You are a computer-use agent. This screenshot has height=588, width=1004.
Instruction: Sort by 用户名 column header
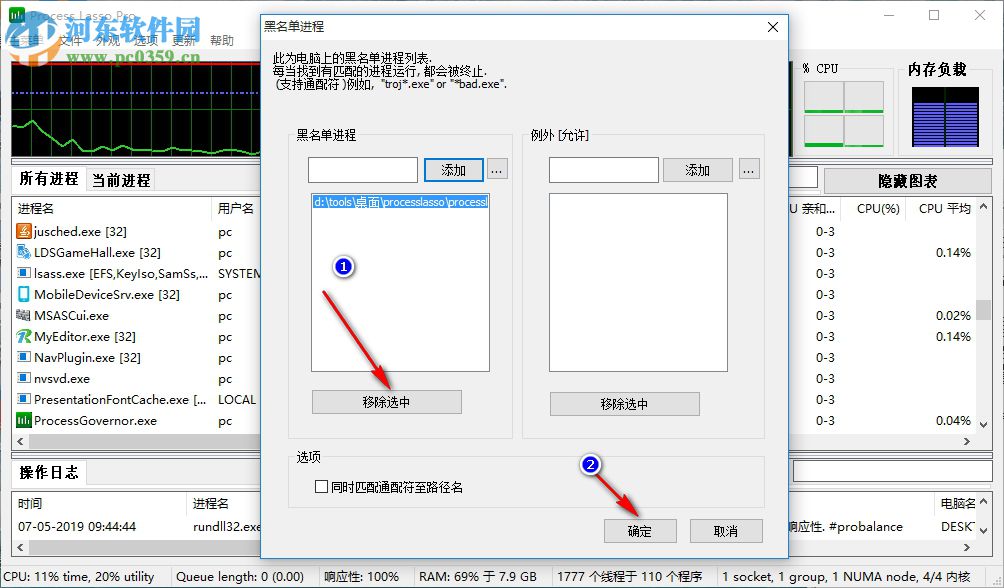(236, 208)
